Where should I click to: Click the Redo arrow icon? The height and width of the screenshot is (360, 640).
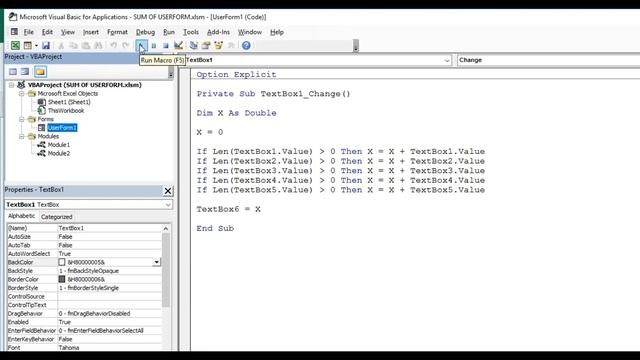[126, 45]
